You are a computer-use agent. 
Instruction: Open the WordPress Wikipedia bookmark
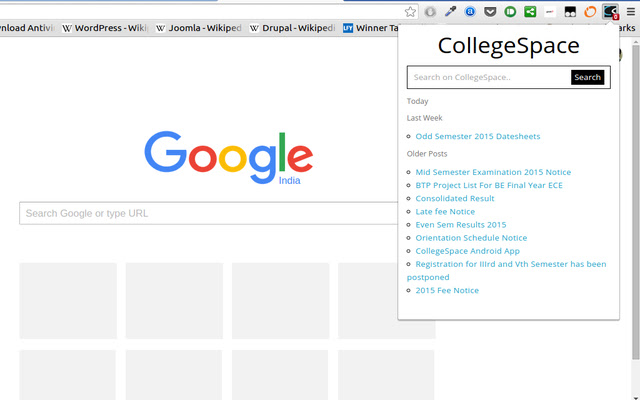click(105, 28)
